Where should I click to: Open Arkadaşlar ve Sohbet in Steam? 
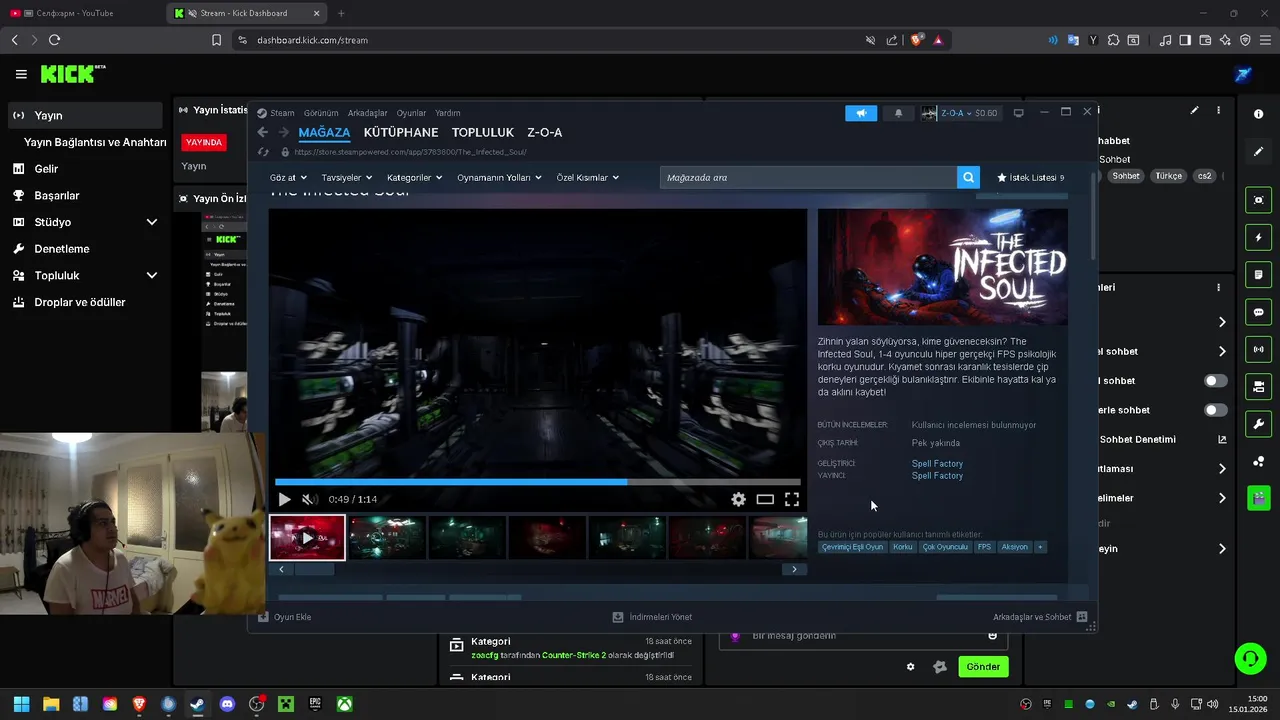1040,617
